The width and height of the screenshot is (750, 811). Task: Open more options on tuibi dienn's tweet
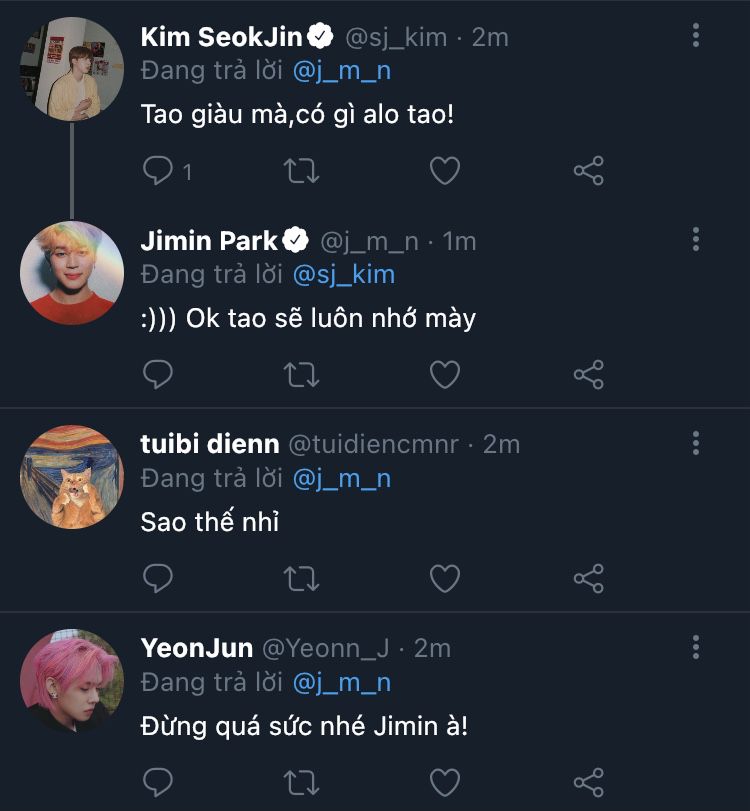click(x=696, y=443)
